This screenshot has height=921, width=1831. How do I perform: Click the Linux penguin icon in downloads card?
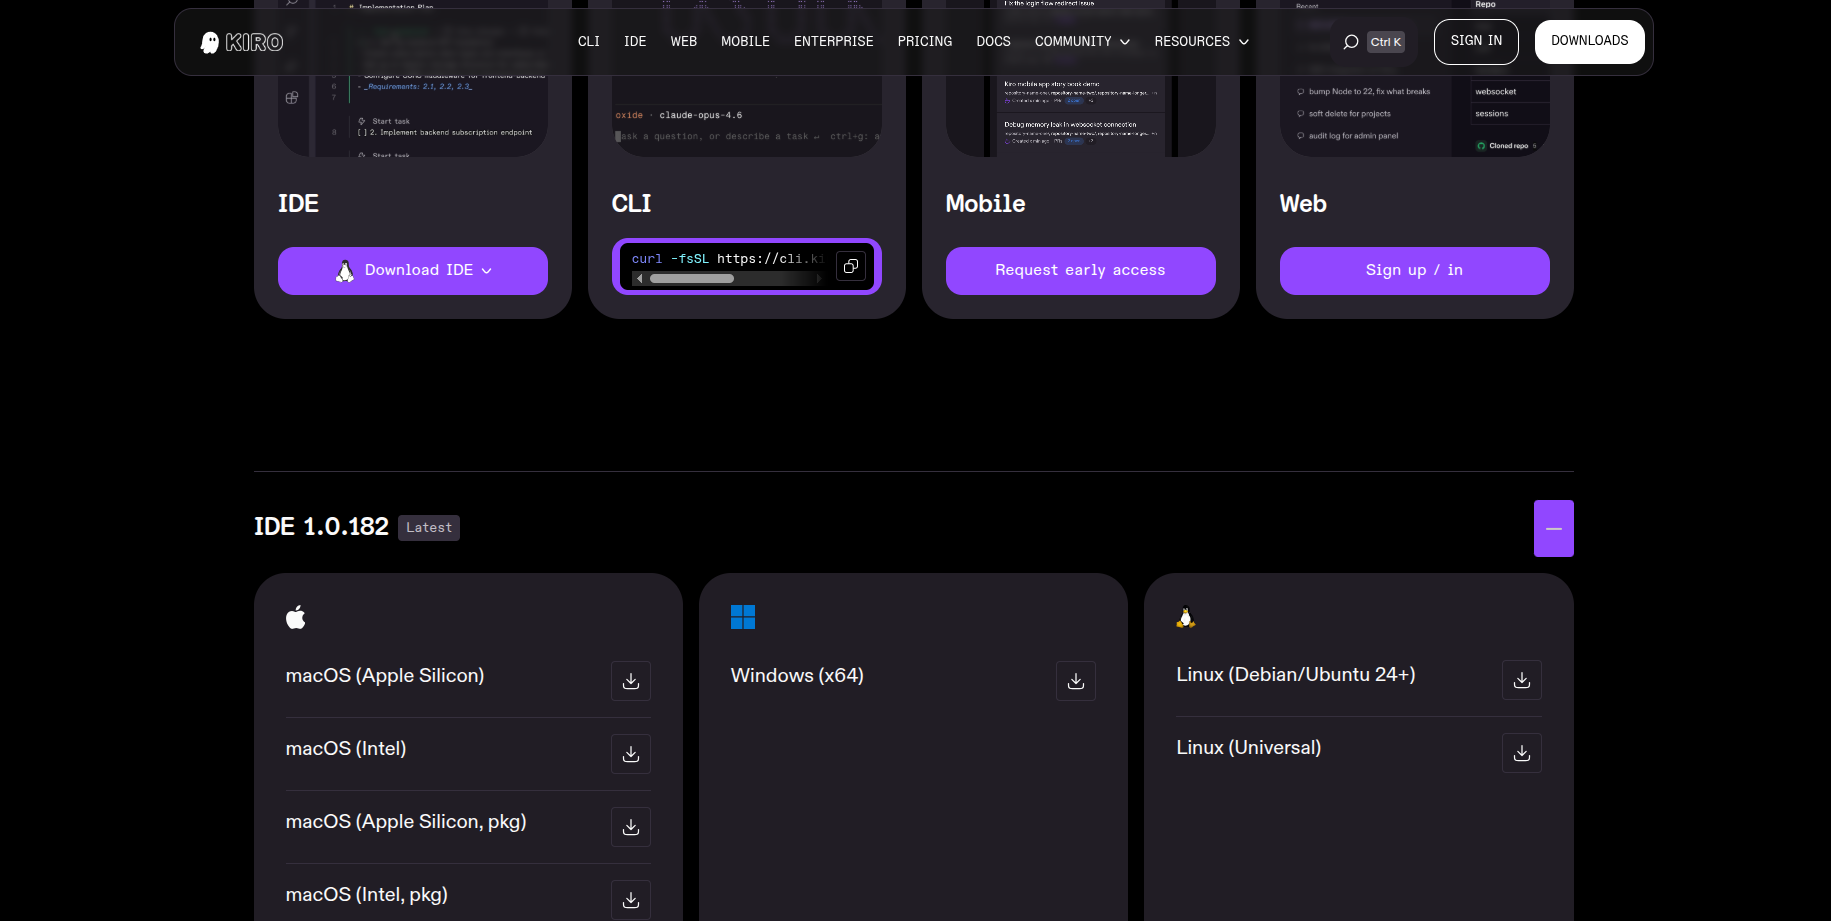click(1186, 617)
